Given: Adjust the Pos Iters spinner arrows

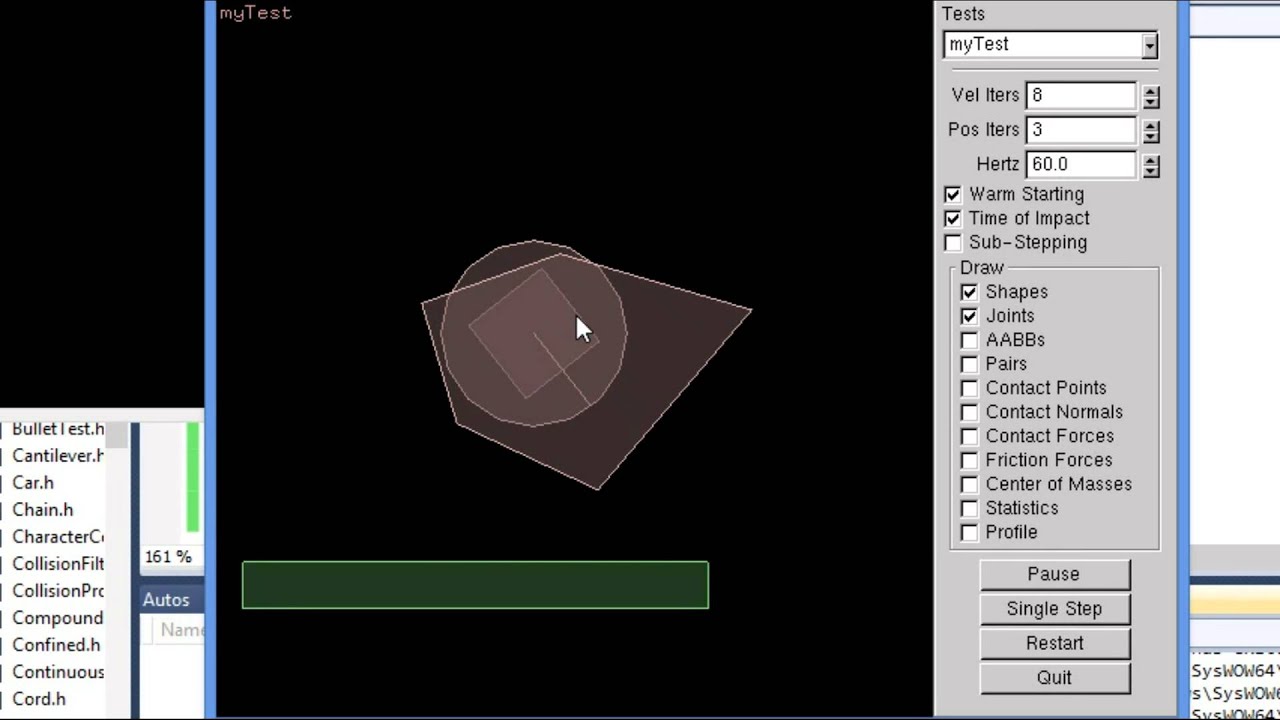Looking at the screenshot, I should (x=1151, y=131).
